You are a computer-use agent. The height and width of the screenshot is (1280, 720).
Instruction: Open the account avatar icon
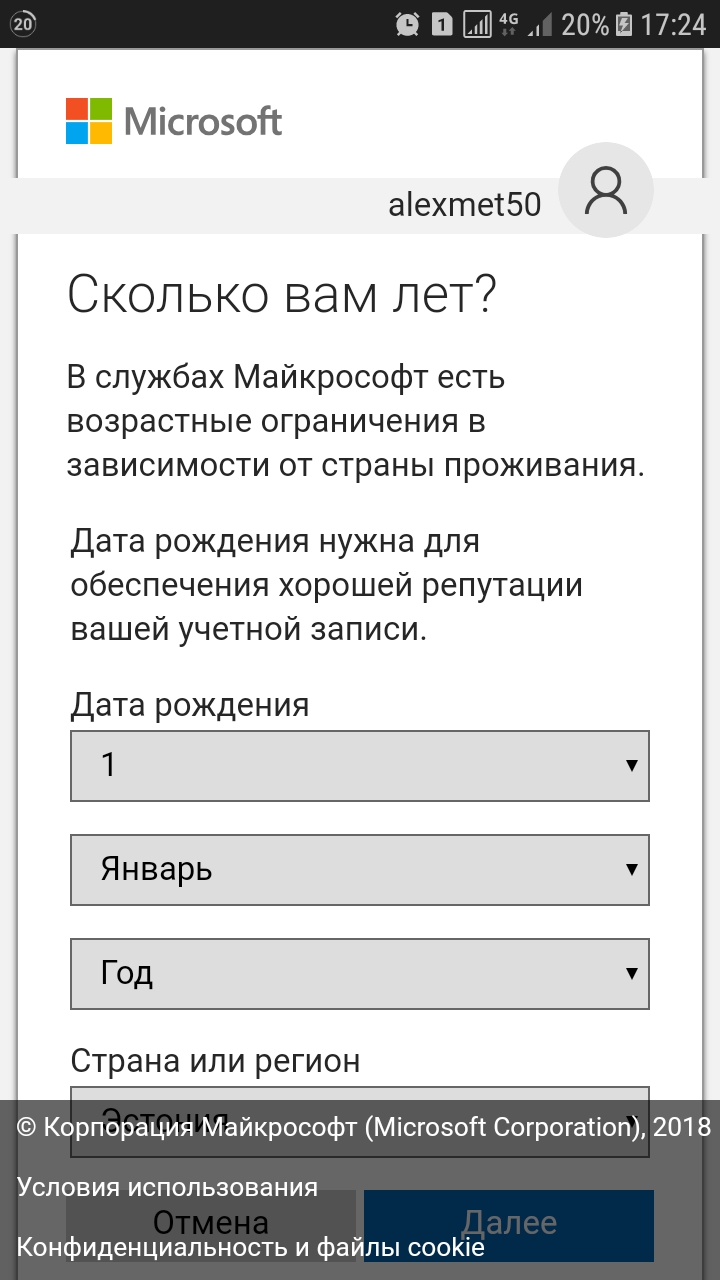pyautogui.click(x=606, y=191)
